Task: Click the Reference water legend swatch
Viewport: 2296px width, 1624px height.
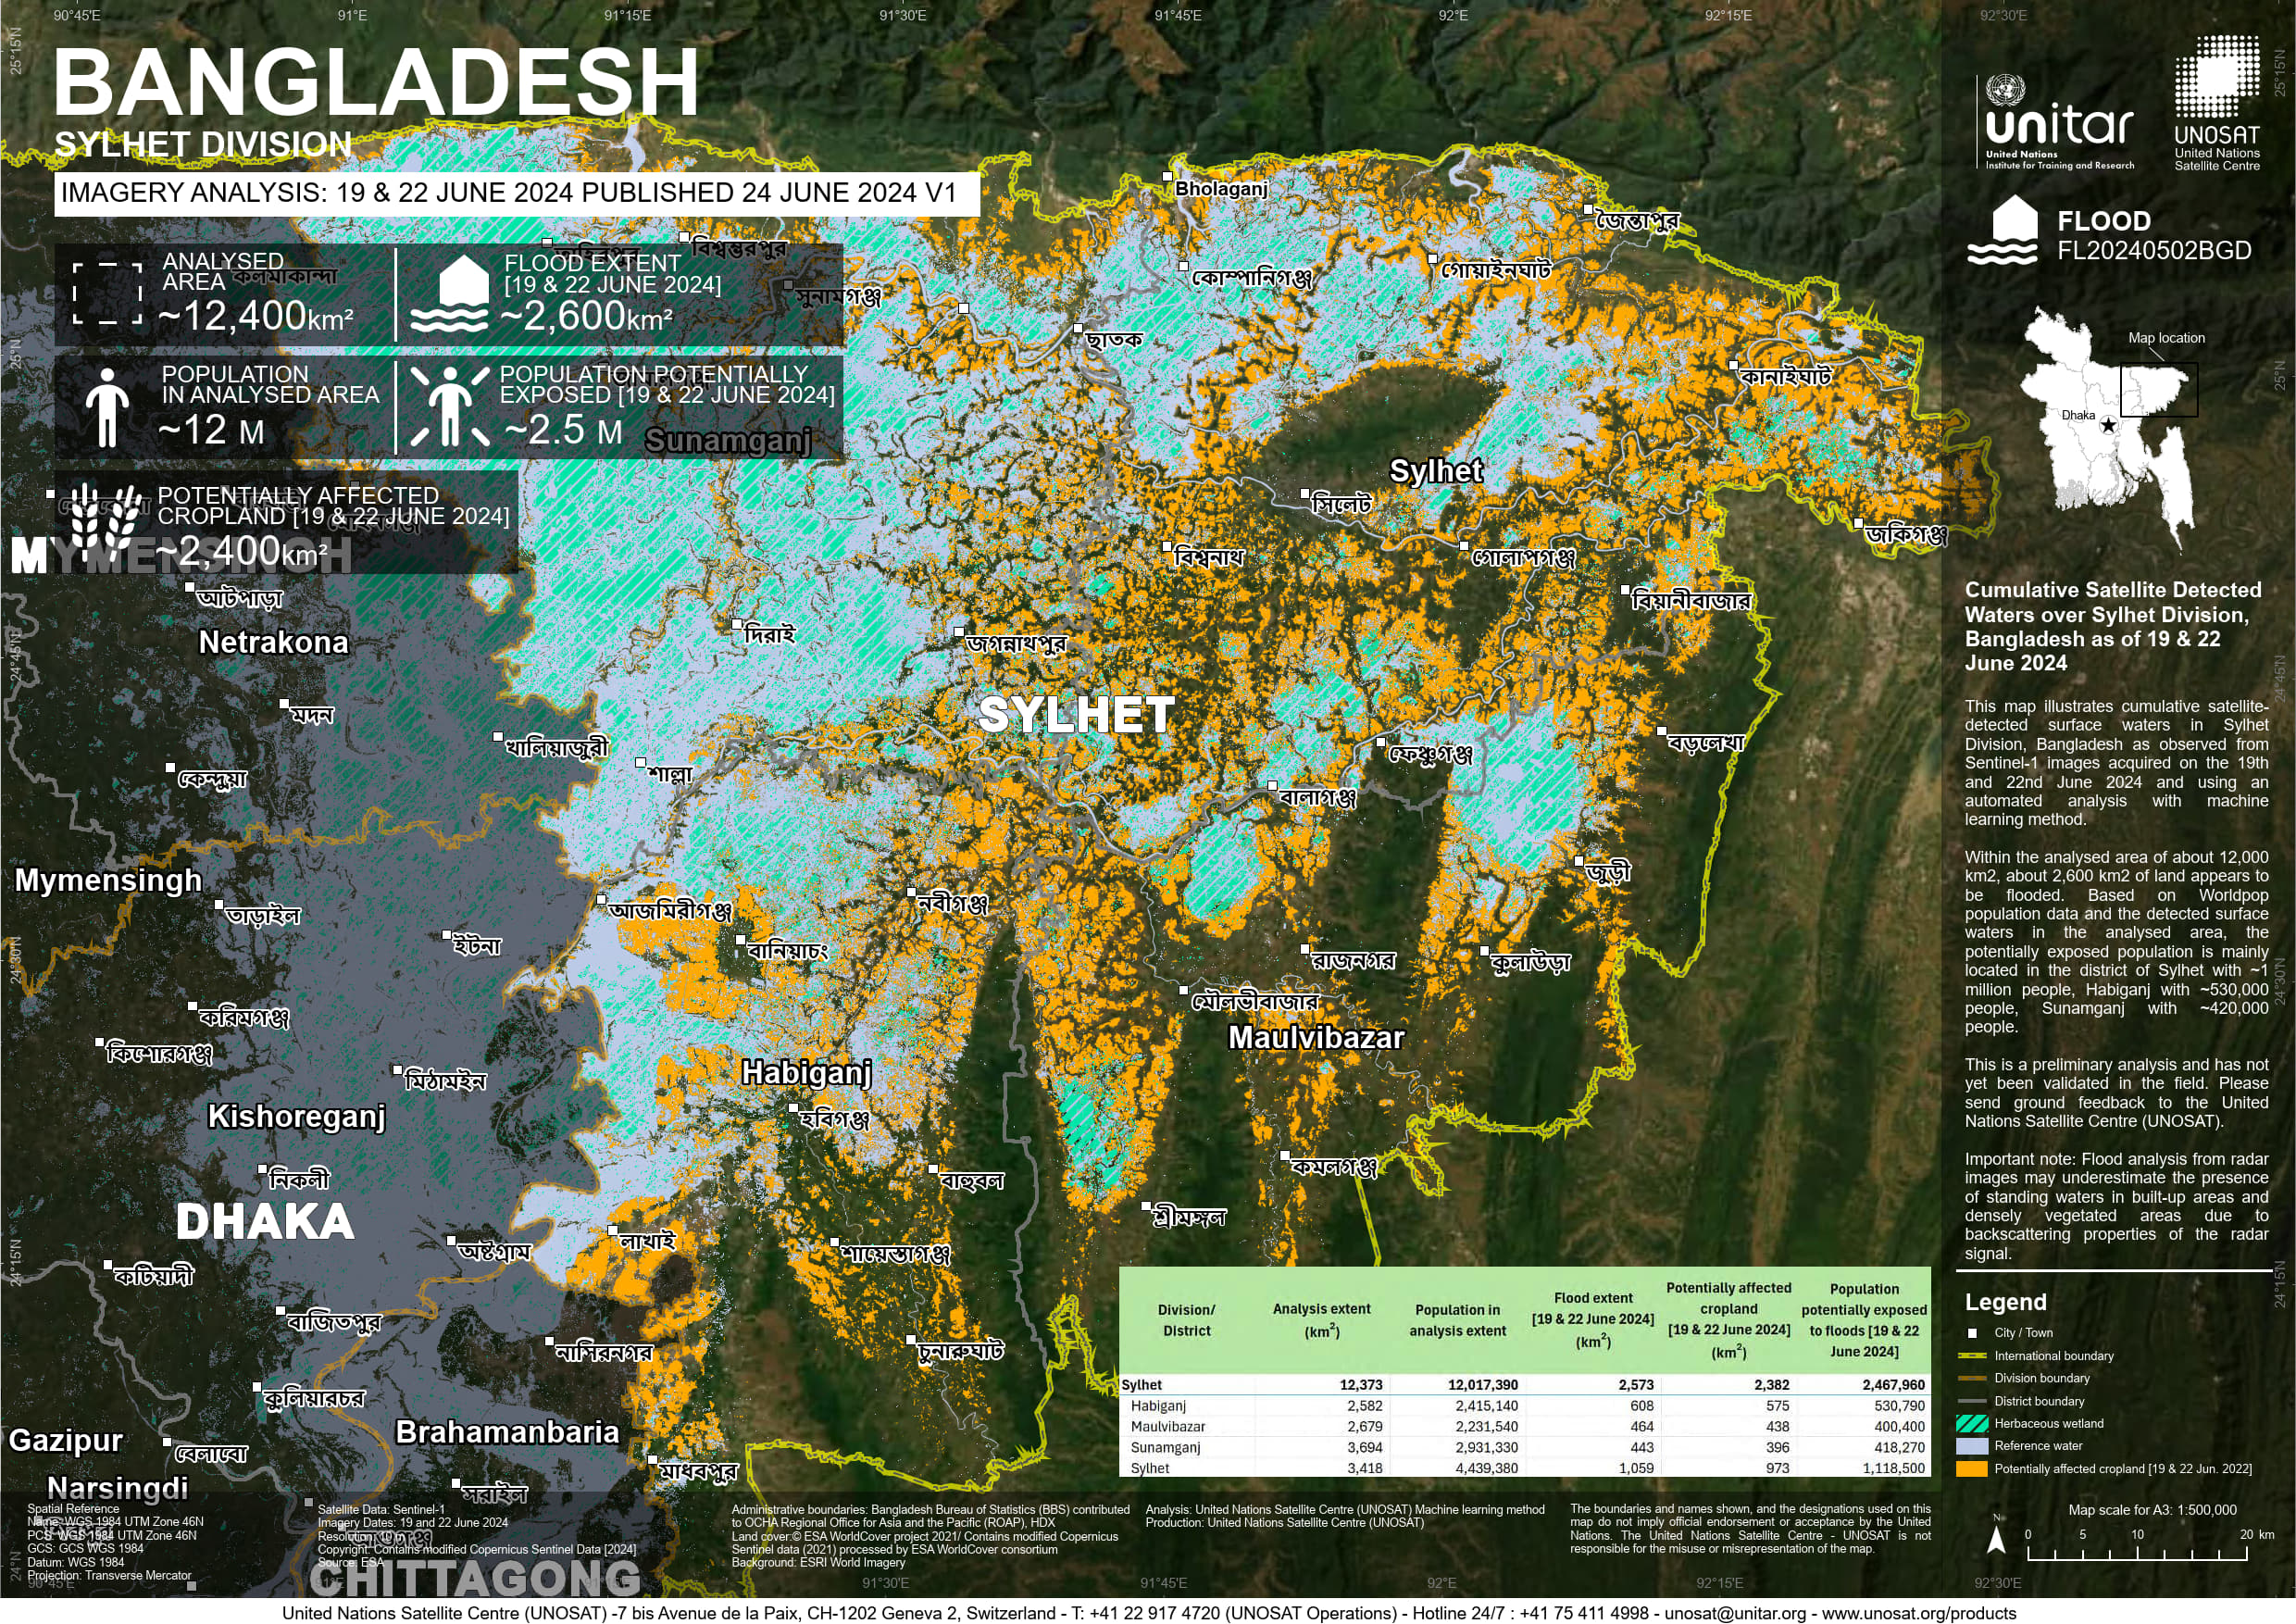Action: tap(1972, 1446)
